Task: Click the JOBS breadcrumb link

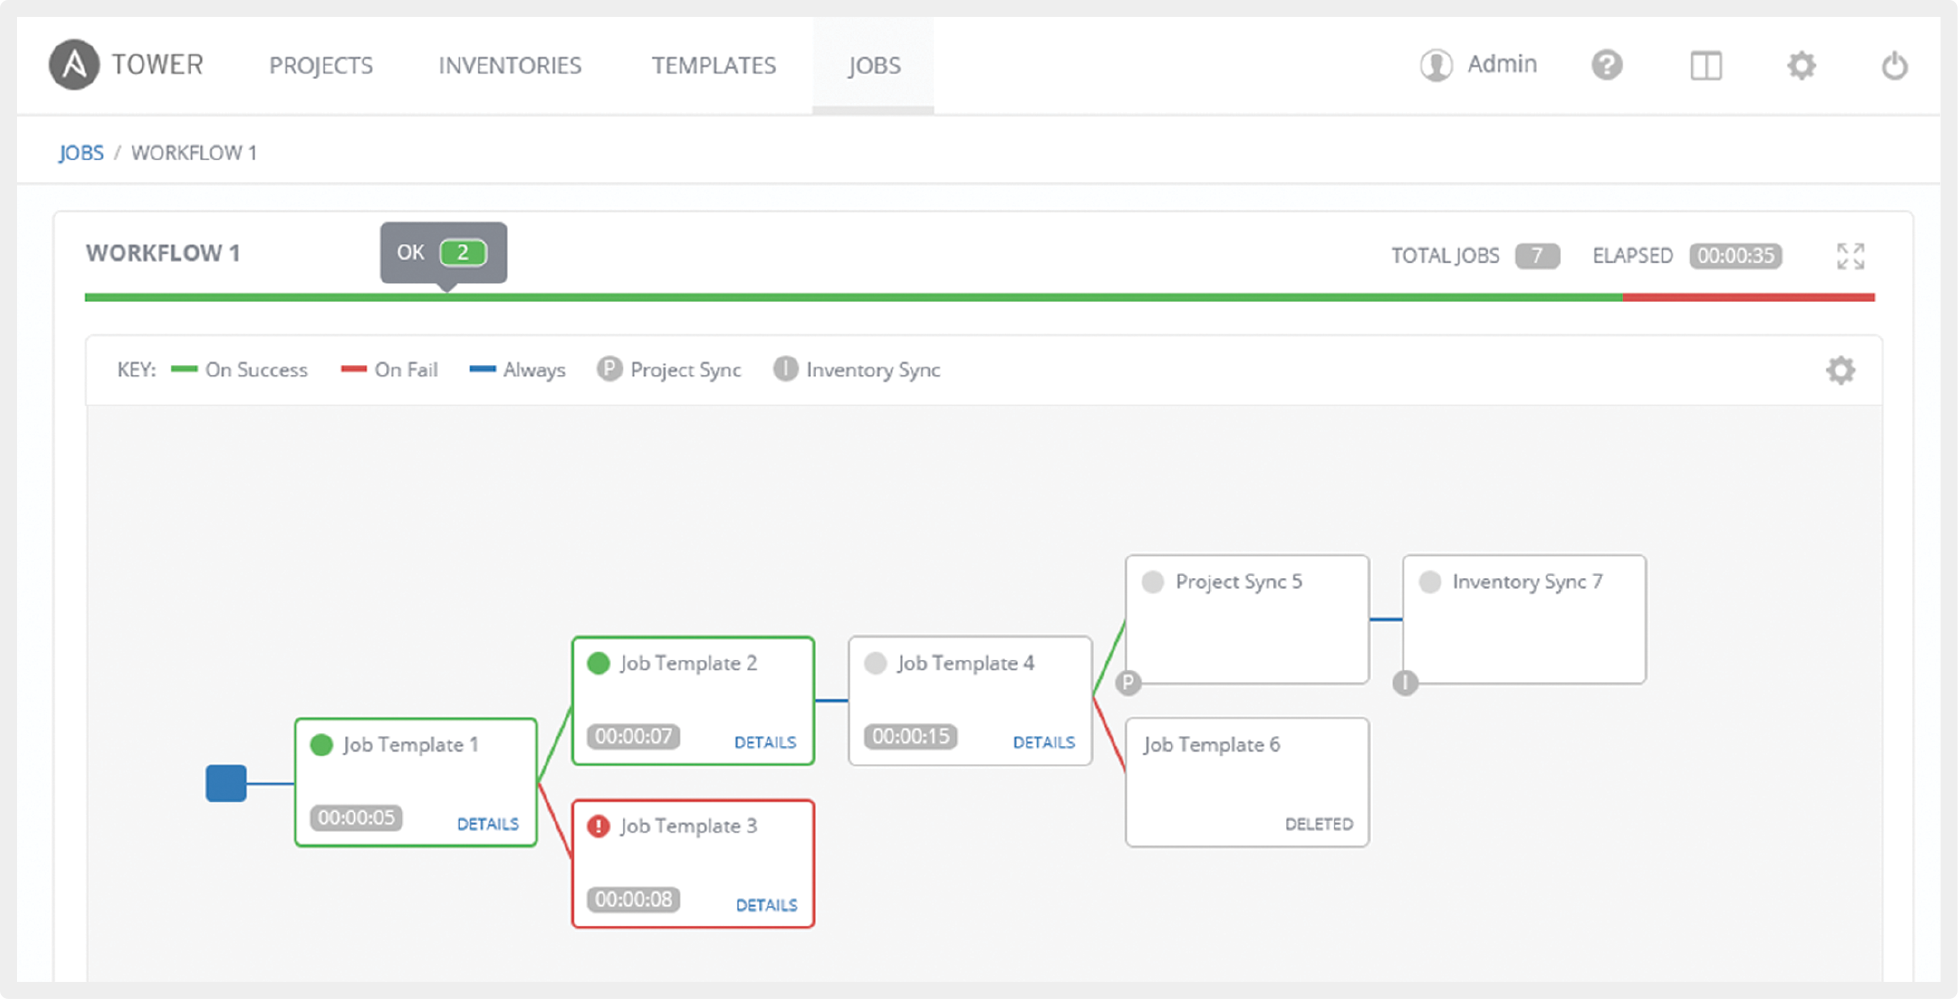Action: pyautogui.click(x=81, y=152)
